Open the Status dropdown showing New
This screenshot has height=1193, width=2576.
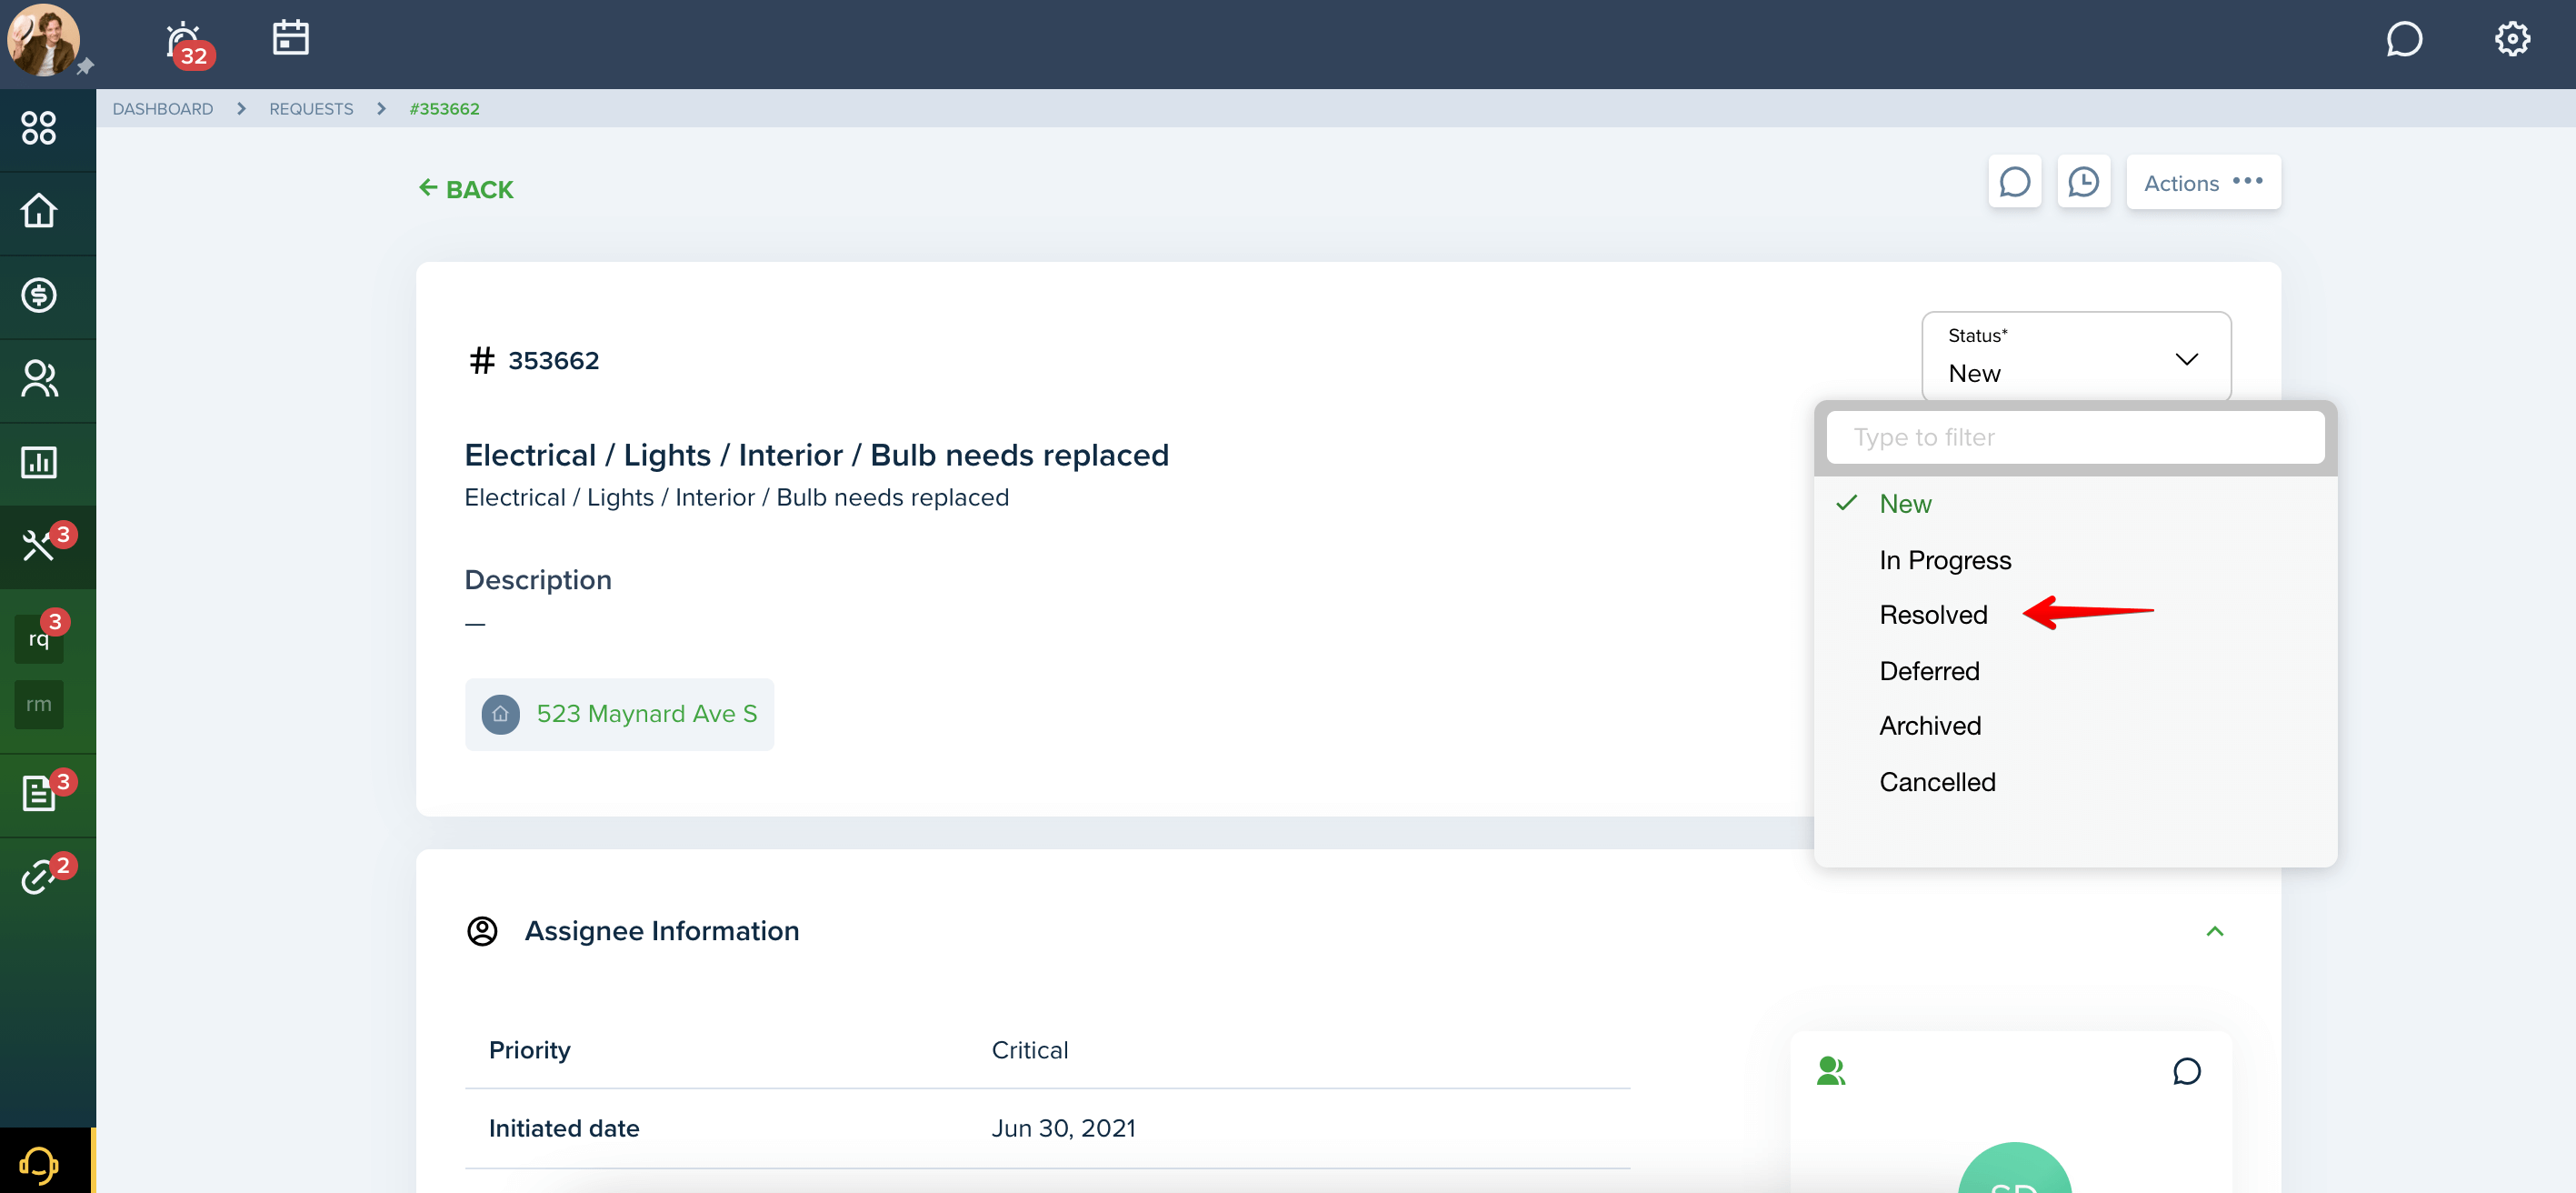[2076, 356]
